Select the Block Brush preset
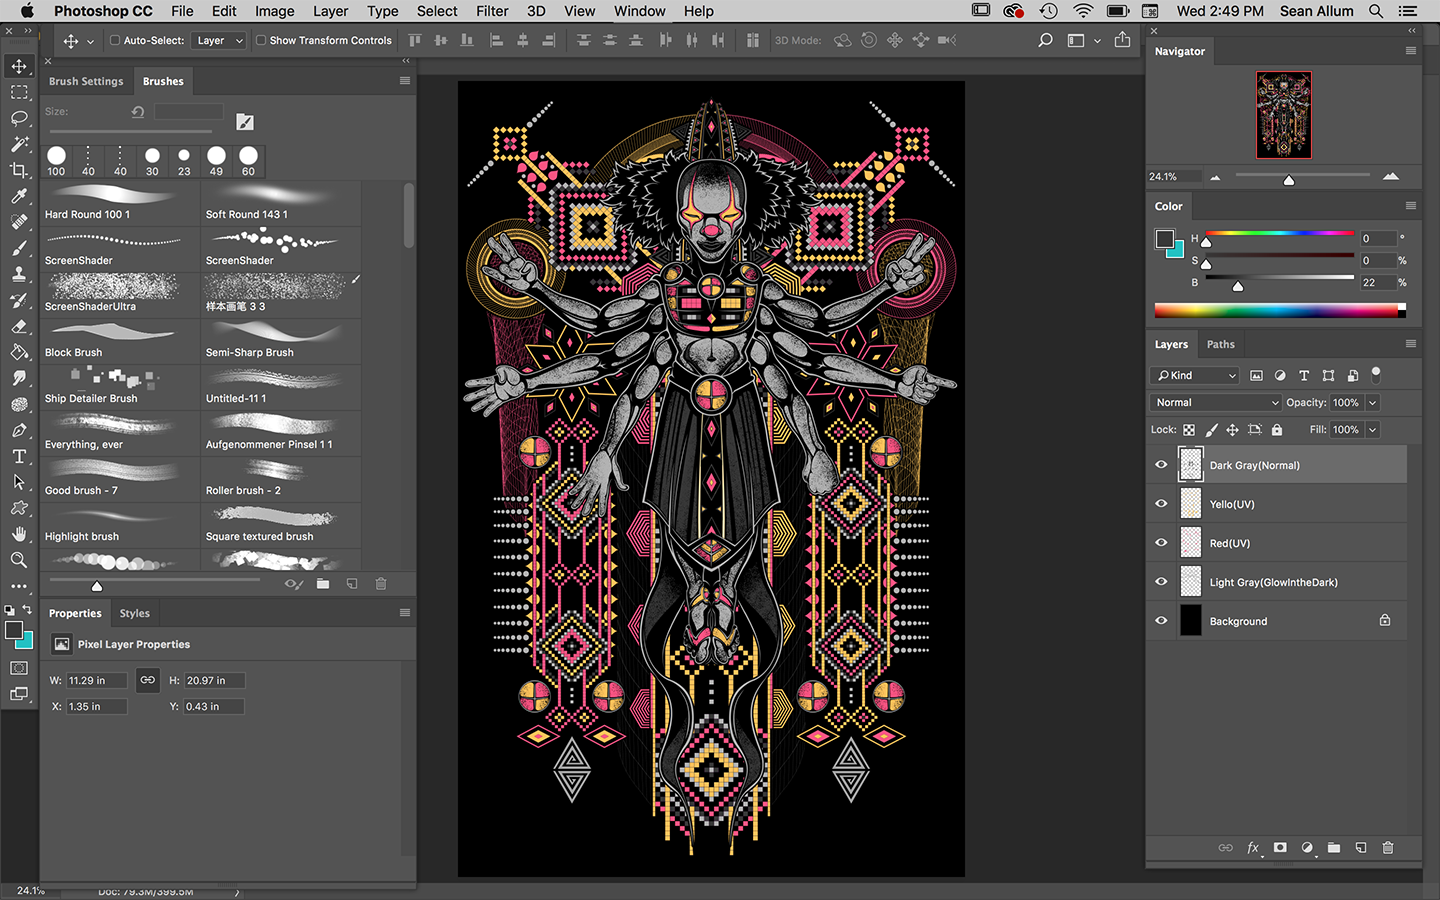 120,341
